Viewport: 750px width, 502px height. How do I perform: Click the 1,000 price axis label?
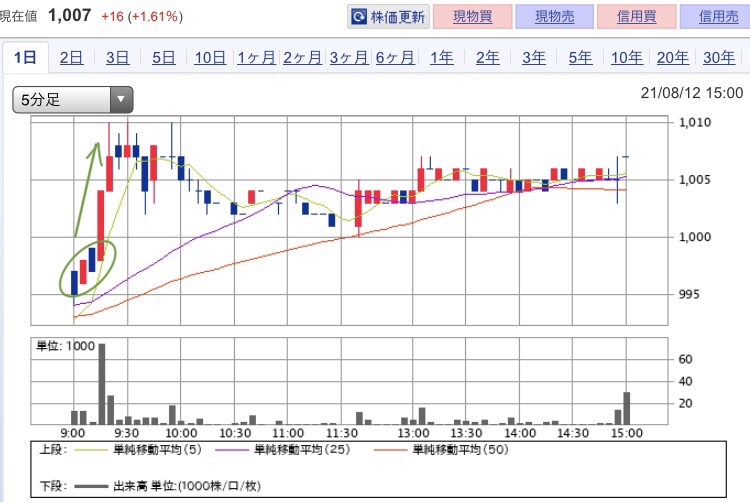click(695, 237)
